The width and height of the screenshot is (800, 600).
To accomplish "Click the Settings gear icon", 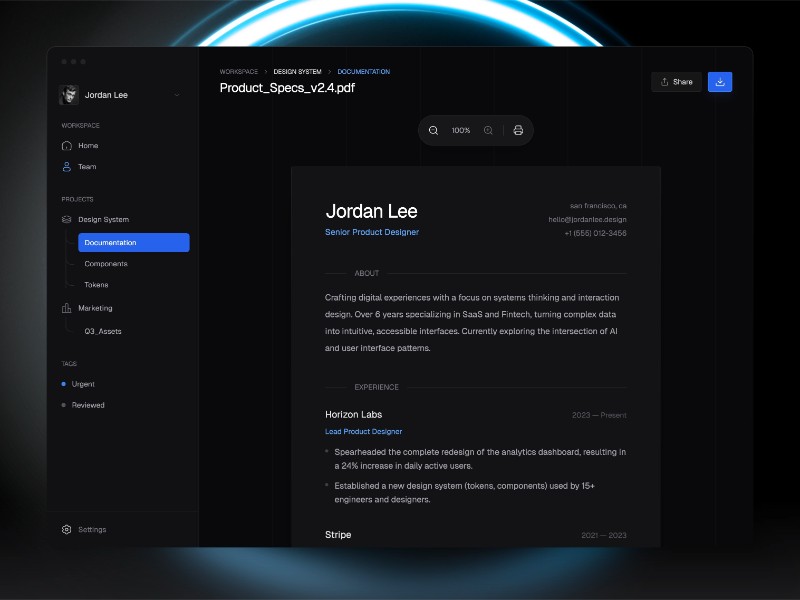I will (67, 529).
